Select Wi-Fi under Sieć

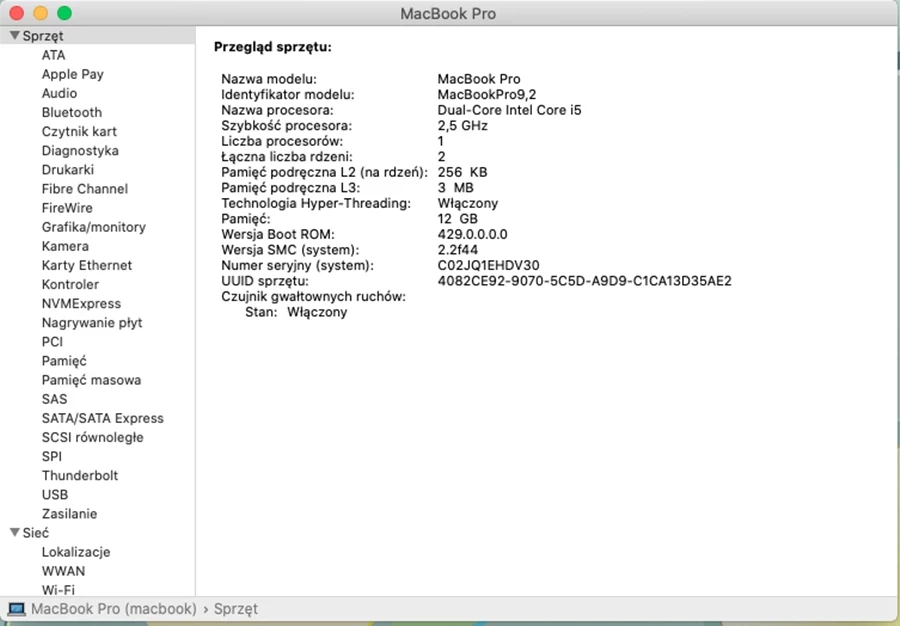(x=58, y=590)
